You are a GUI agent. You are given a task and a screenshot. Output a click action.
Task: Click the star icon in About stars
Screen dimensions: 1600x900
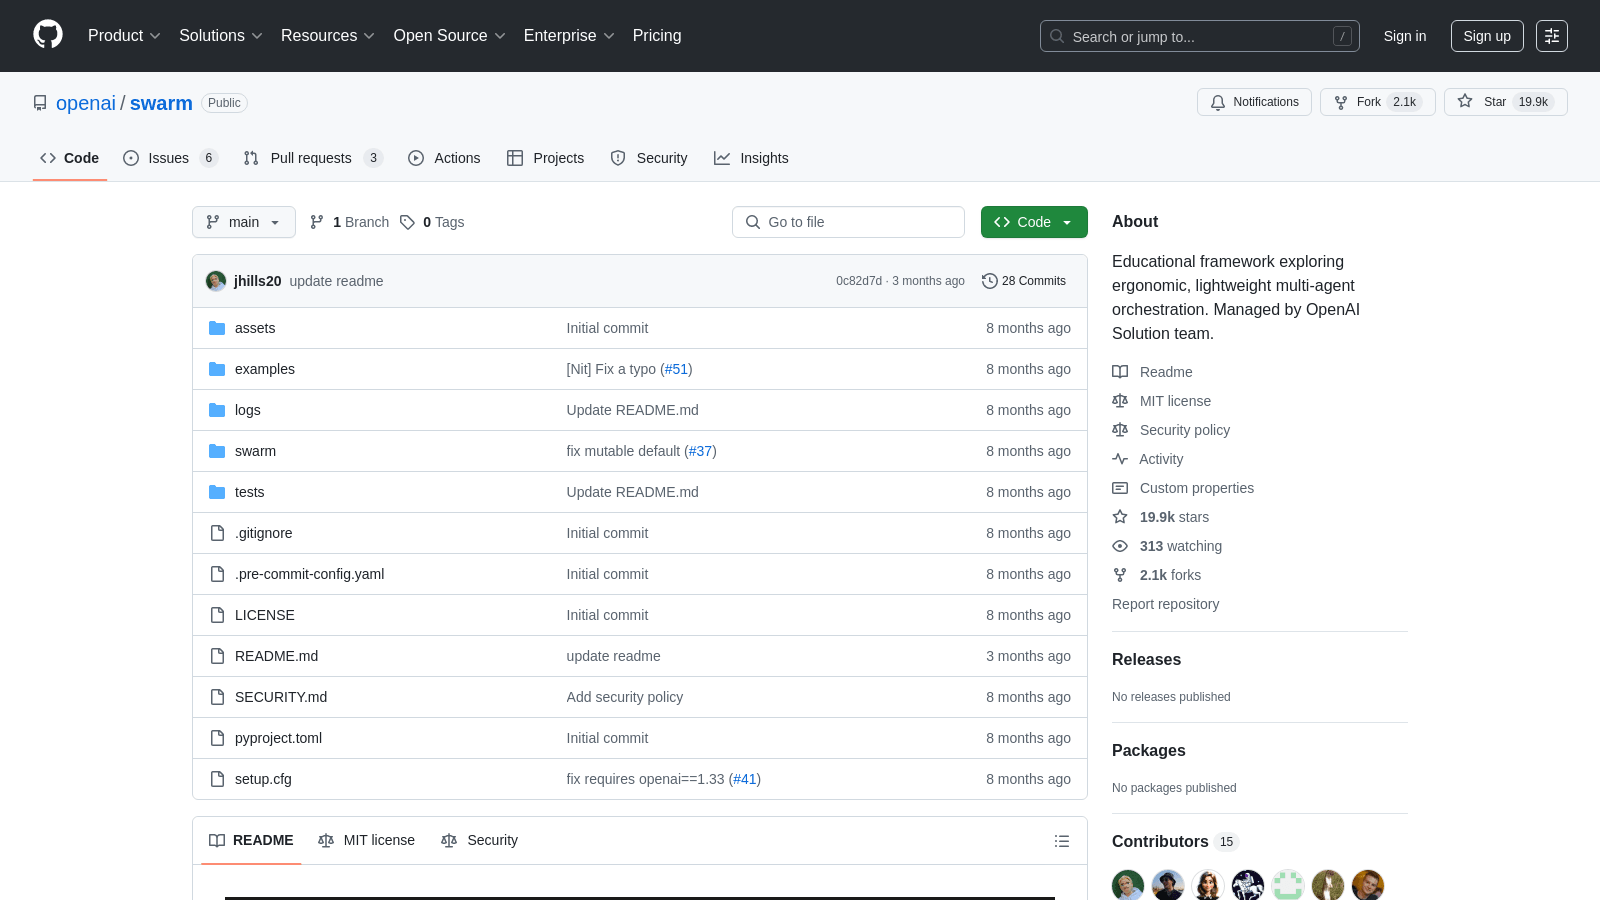click(x=1120, y=517)
